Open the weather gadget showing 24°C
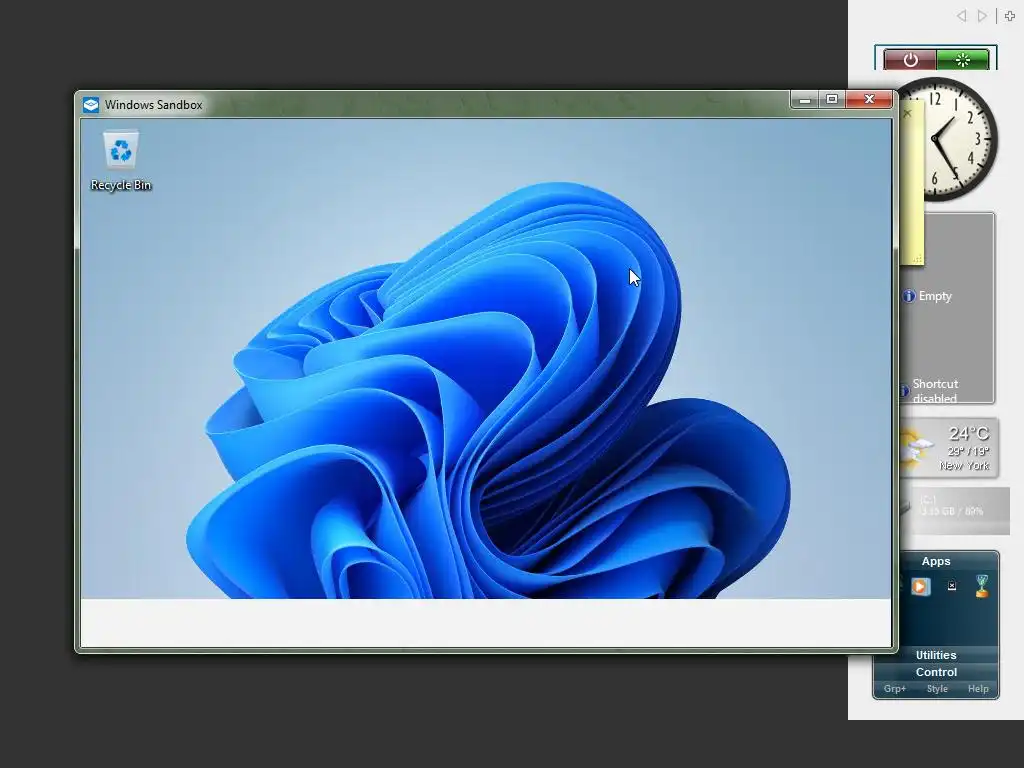The height and width of the screenshot is (768, 1024). point(949,448)
